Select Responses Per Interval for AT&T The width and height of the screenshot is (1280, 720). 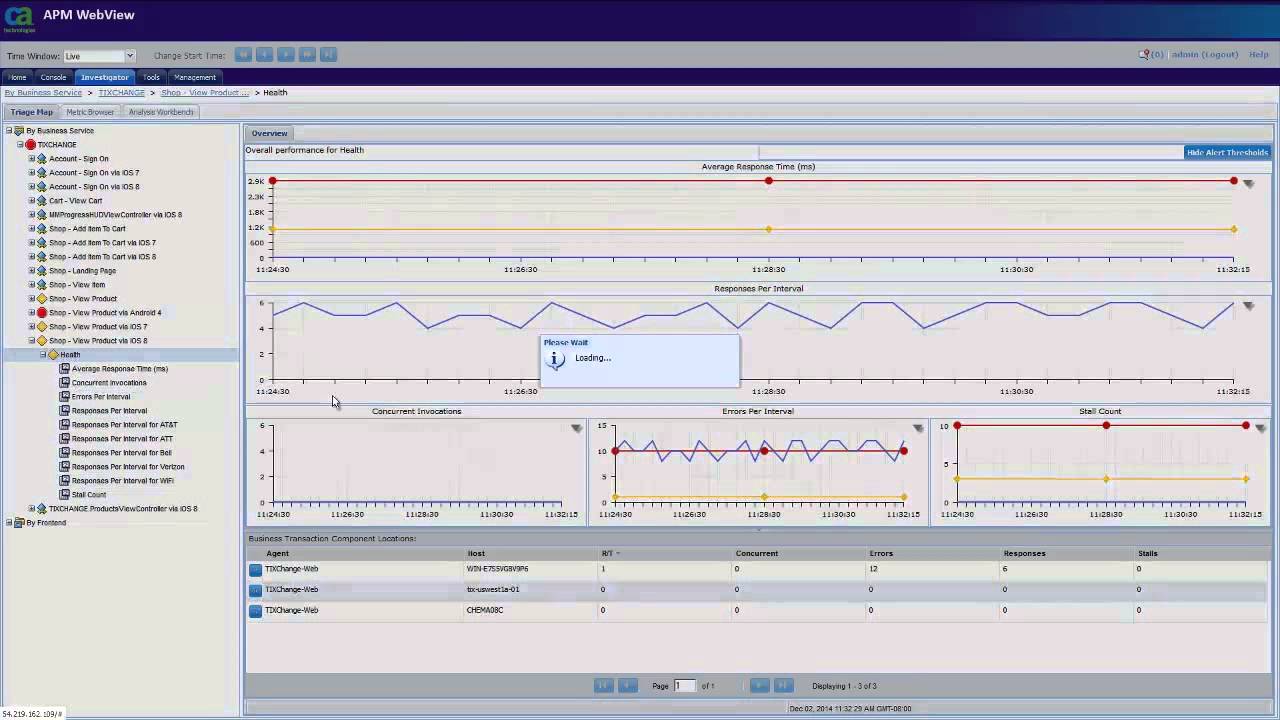point(125,425)
